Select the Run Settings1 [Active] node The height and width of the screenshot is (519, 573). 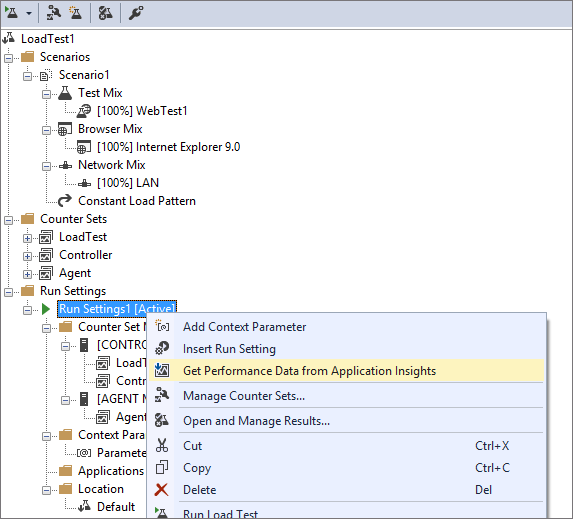117,309
